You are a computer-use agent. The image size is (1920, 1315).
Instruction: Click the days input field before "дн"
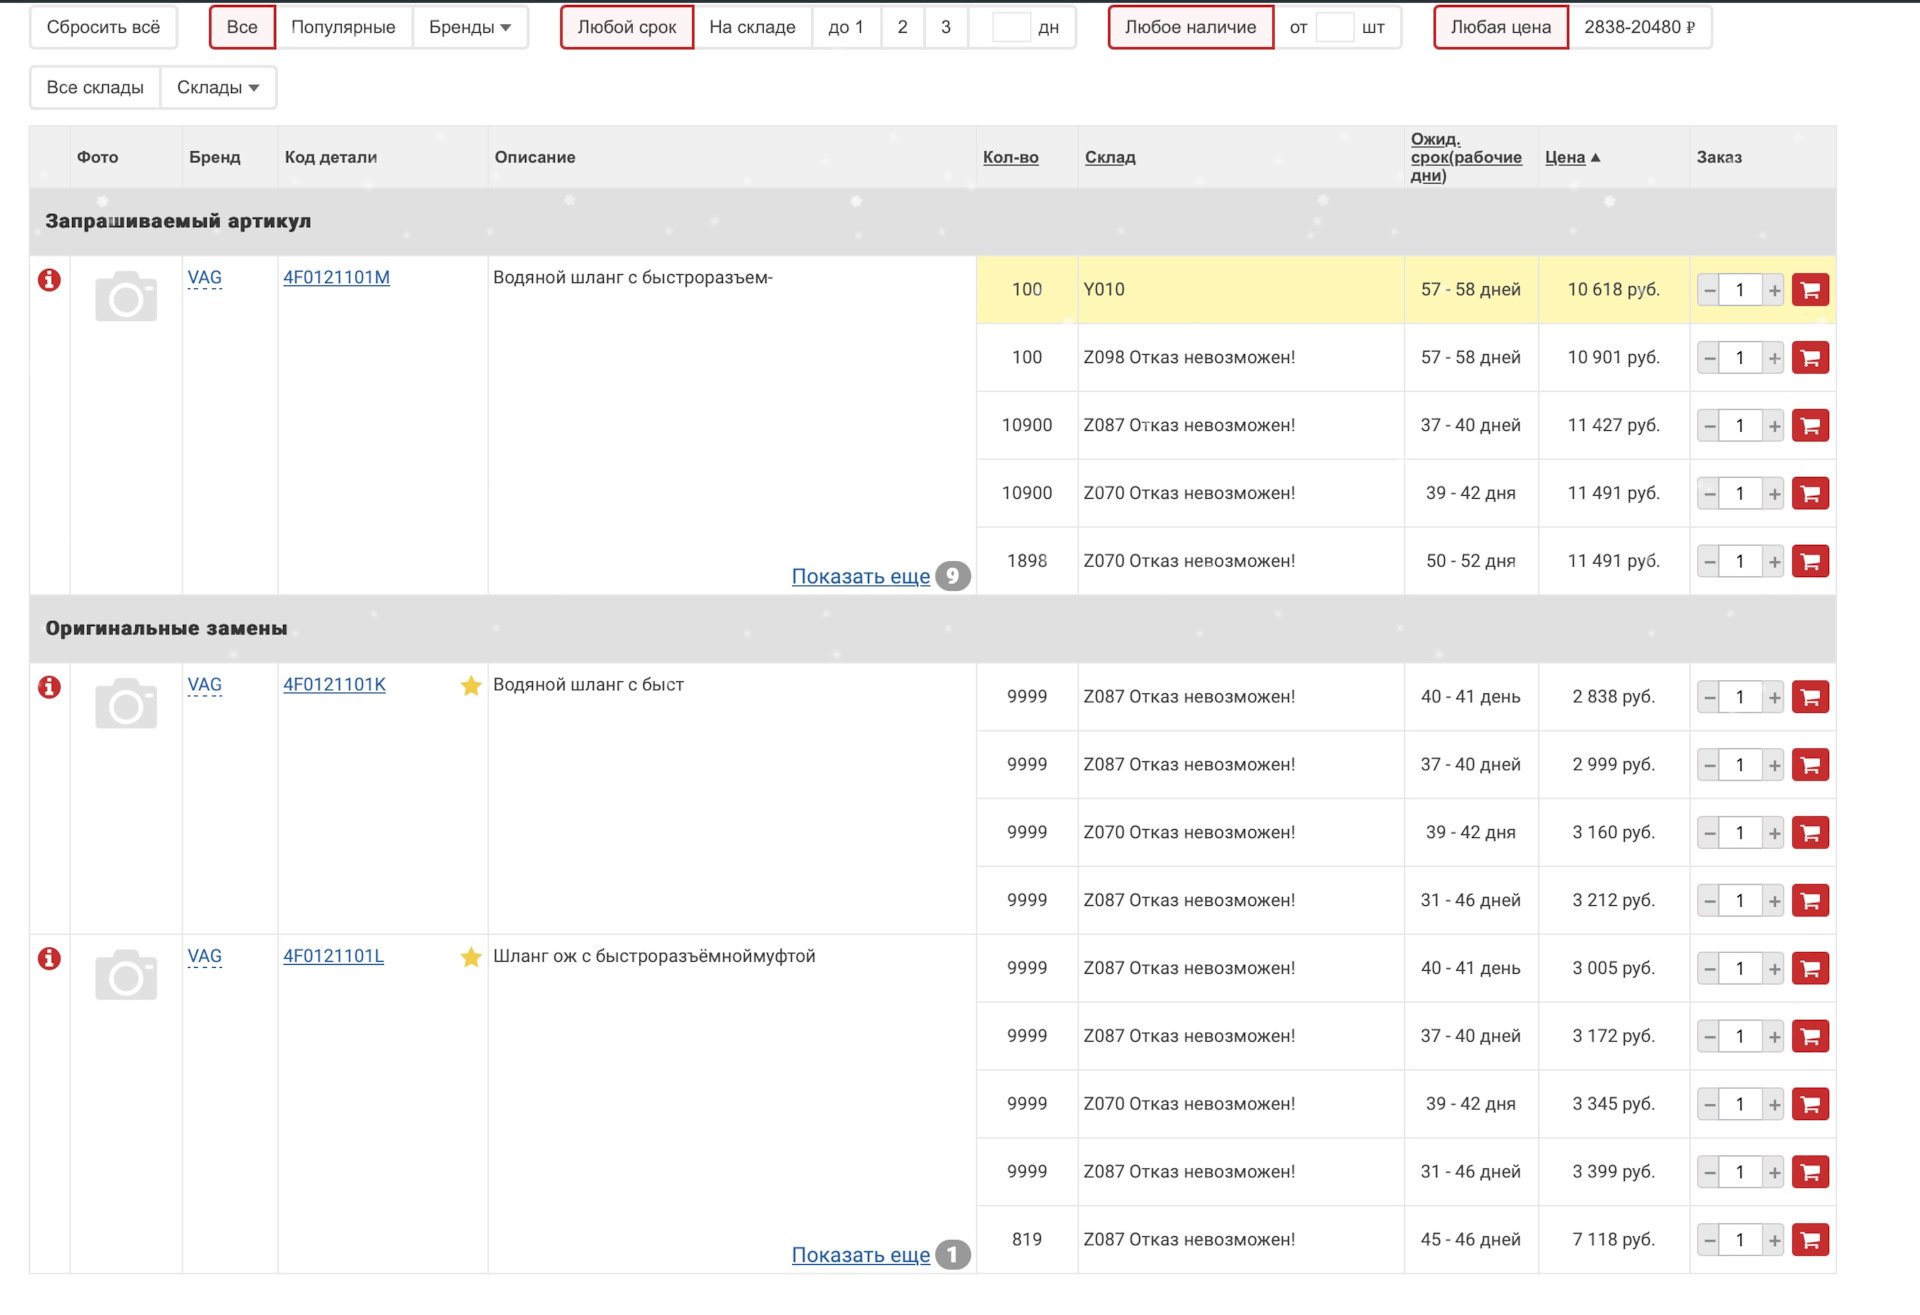point(1010,27)
